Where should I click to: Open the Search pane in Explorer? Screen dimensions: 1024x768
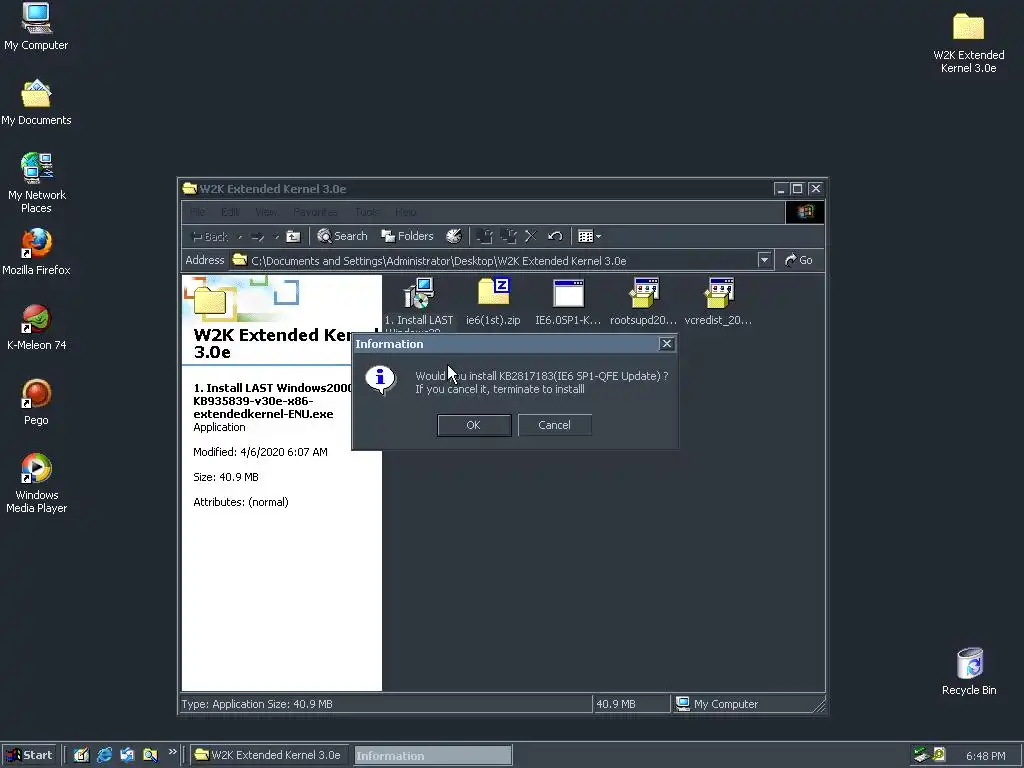pos(342,236)
